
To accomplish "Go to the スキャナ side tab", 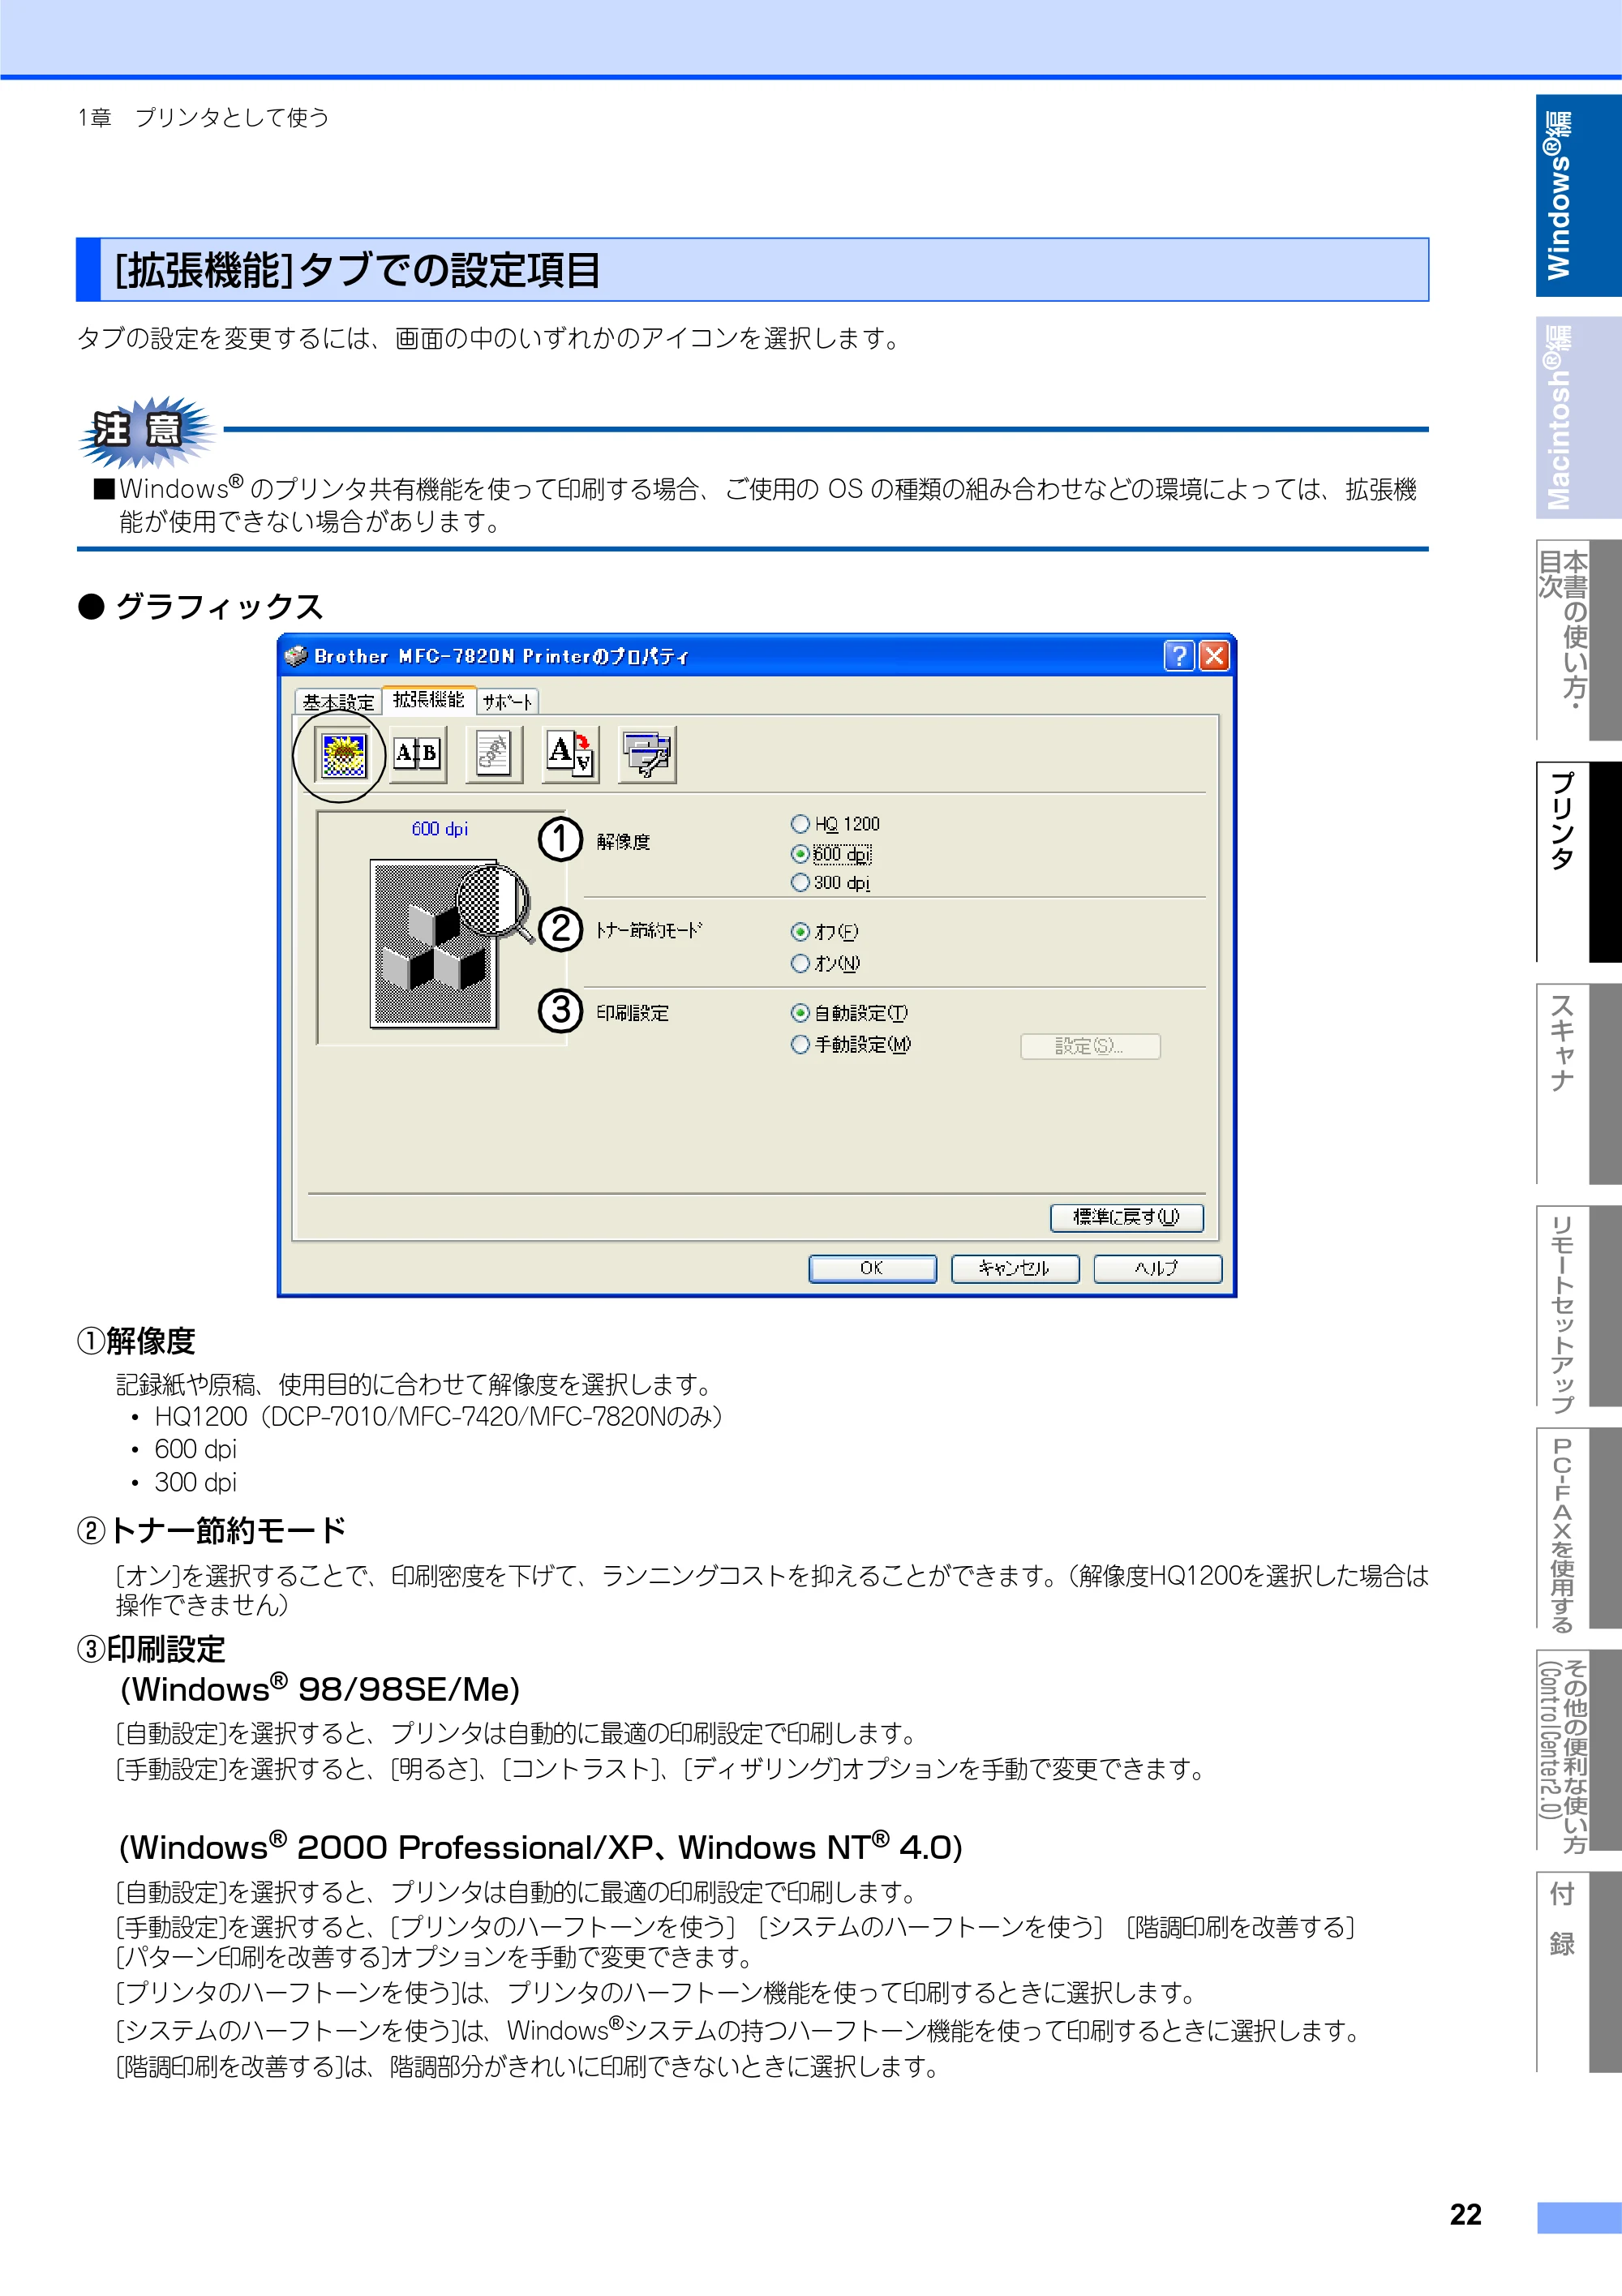I will (x=1578, y=1084).
